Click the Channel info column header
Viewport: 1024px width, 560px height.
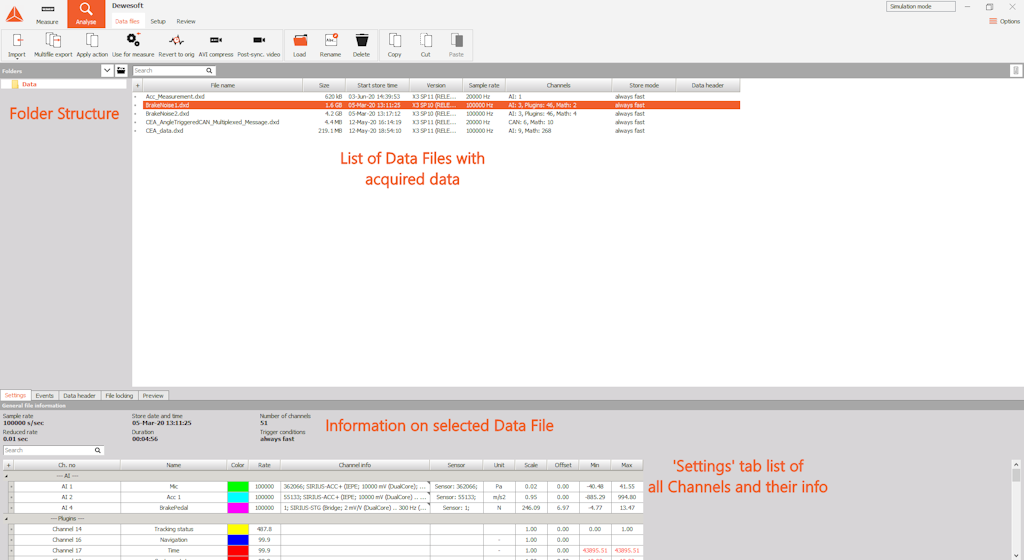pos(355,465)
